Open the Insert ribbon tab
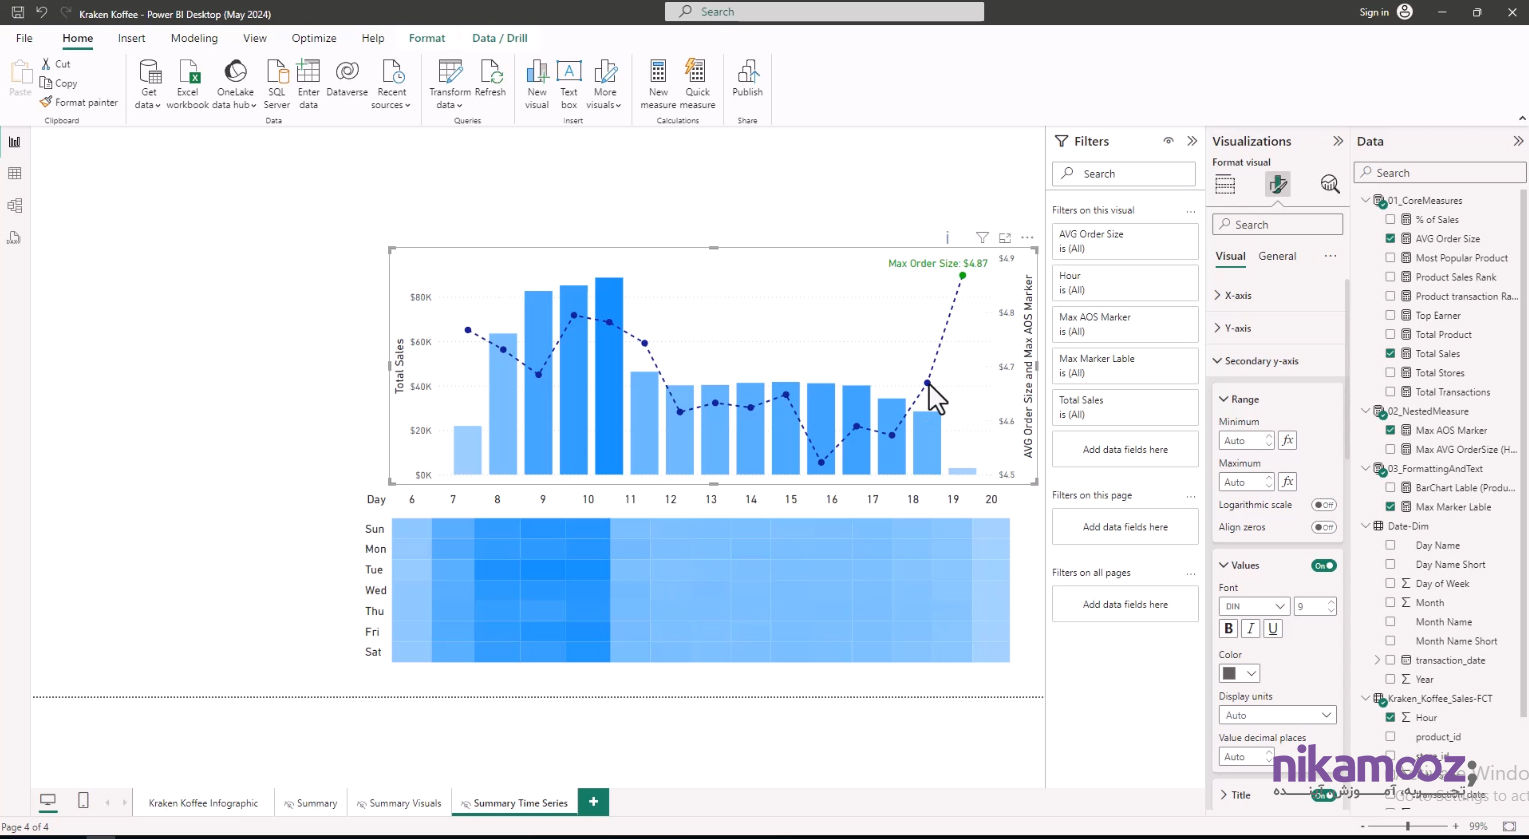This screenshot has height=839, width=1529. (131, 38)
